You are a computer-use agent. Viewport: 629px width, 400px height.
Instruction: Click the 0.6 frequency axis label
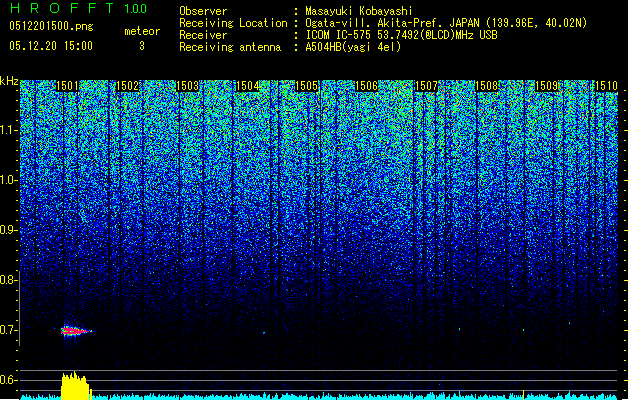(x=8, y=380)
